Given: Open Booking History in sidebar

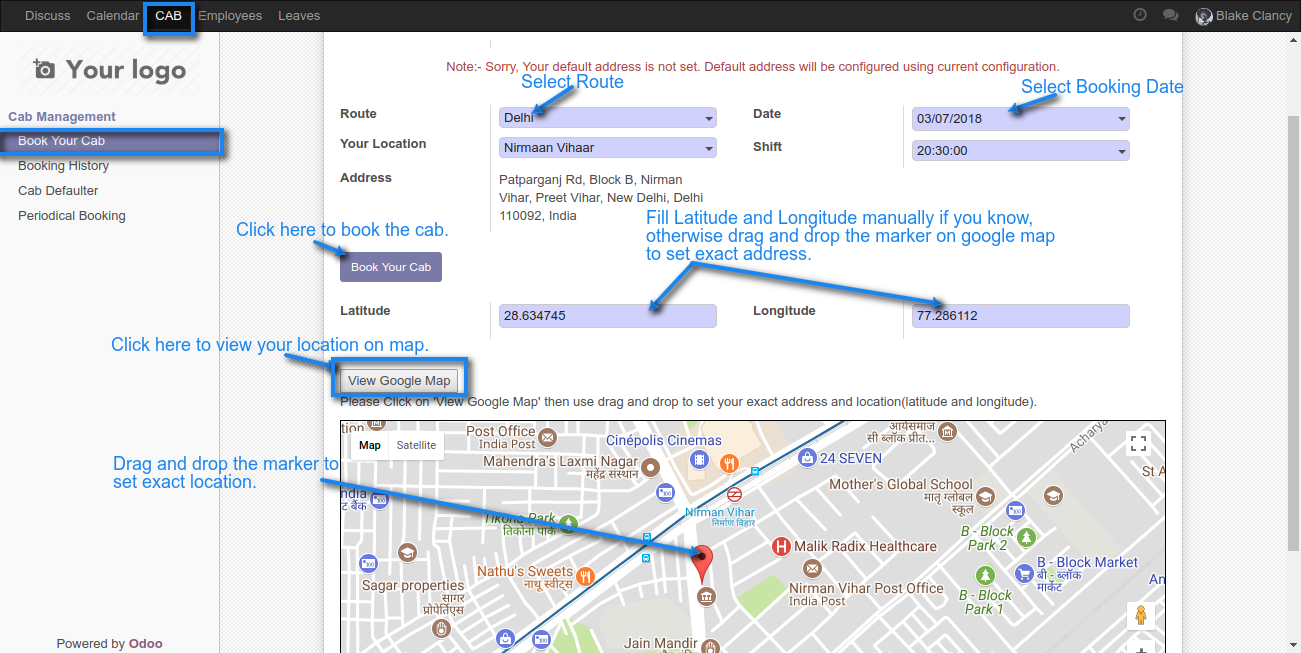Looking at the screenshot, I should [x=63, y=166].
